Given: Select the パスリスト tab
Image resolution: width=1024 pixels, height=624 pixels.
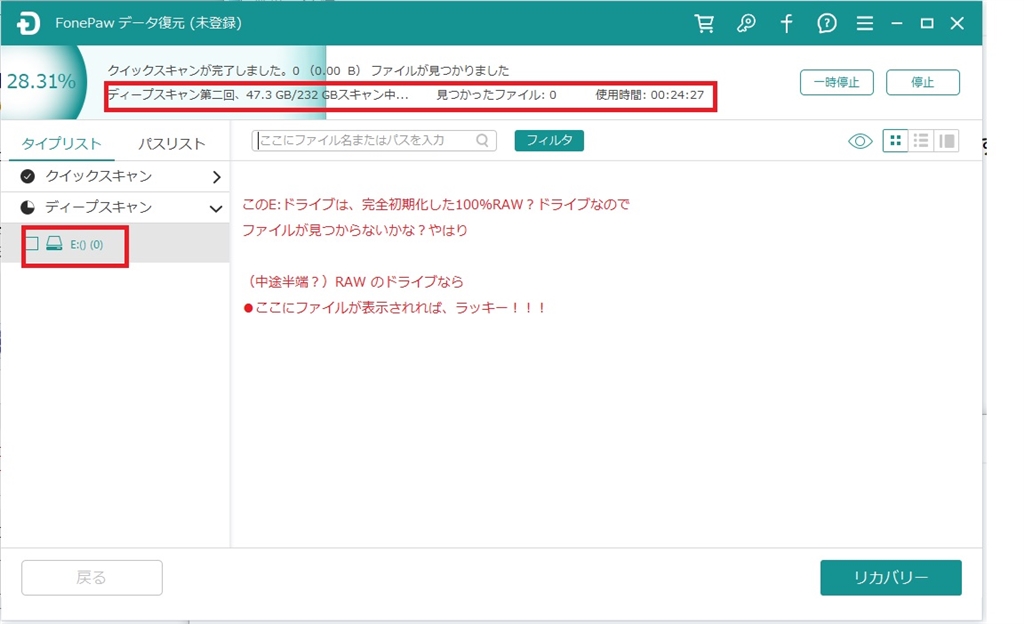Looking at the screenshot, I should [172, 144].
